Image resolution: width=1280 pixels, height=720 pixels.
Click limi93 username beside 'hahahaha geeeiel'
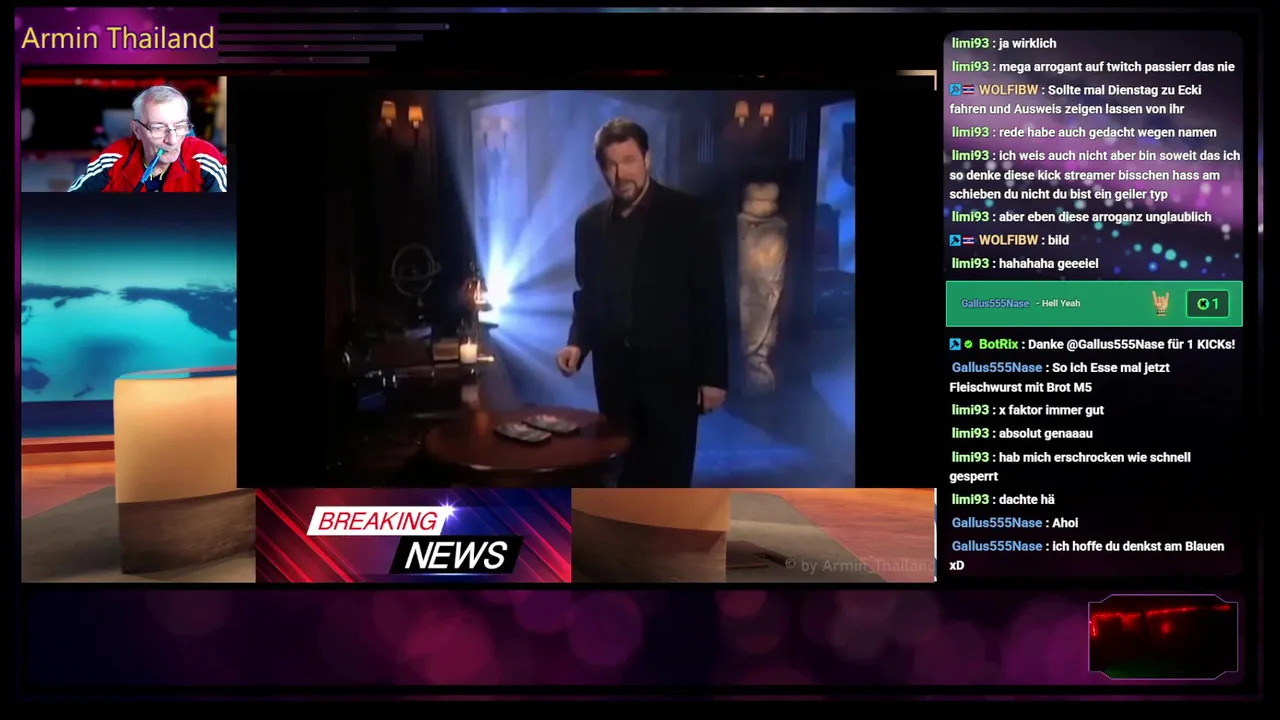970,264
